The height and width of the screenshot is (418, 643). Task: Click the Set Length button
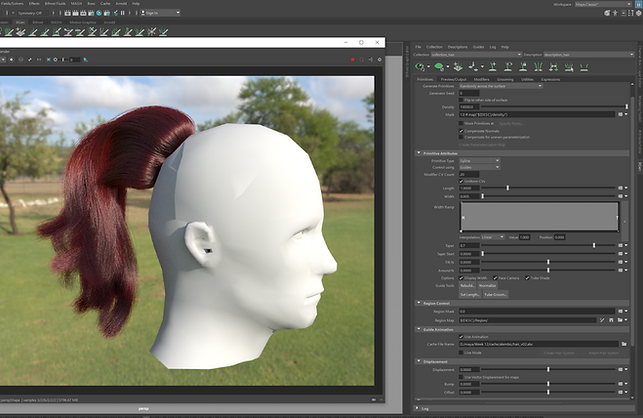[x=470, y=295]
